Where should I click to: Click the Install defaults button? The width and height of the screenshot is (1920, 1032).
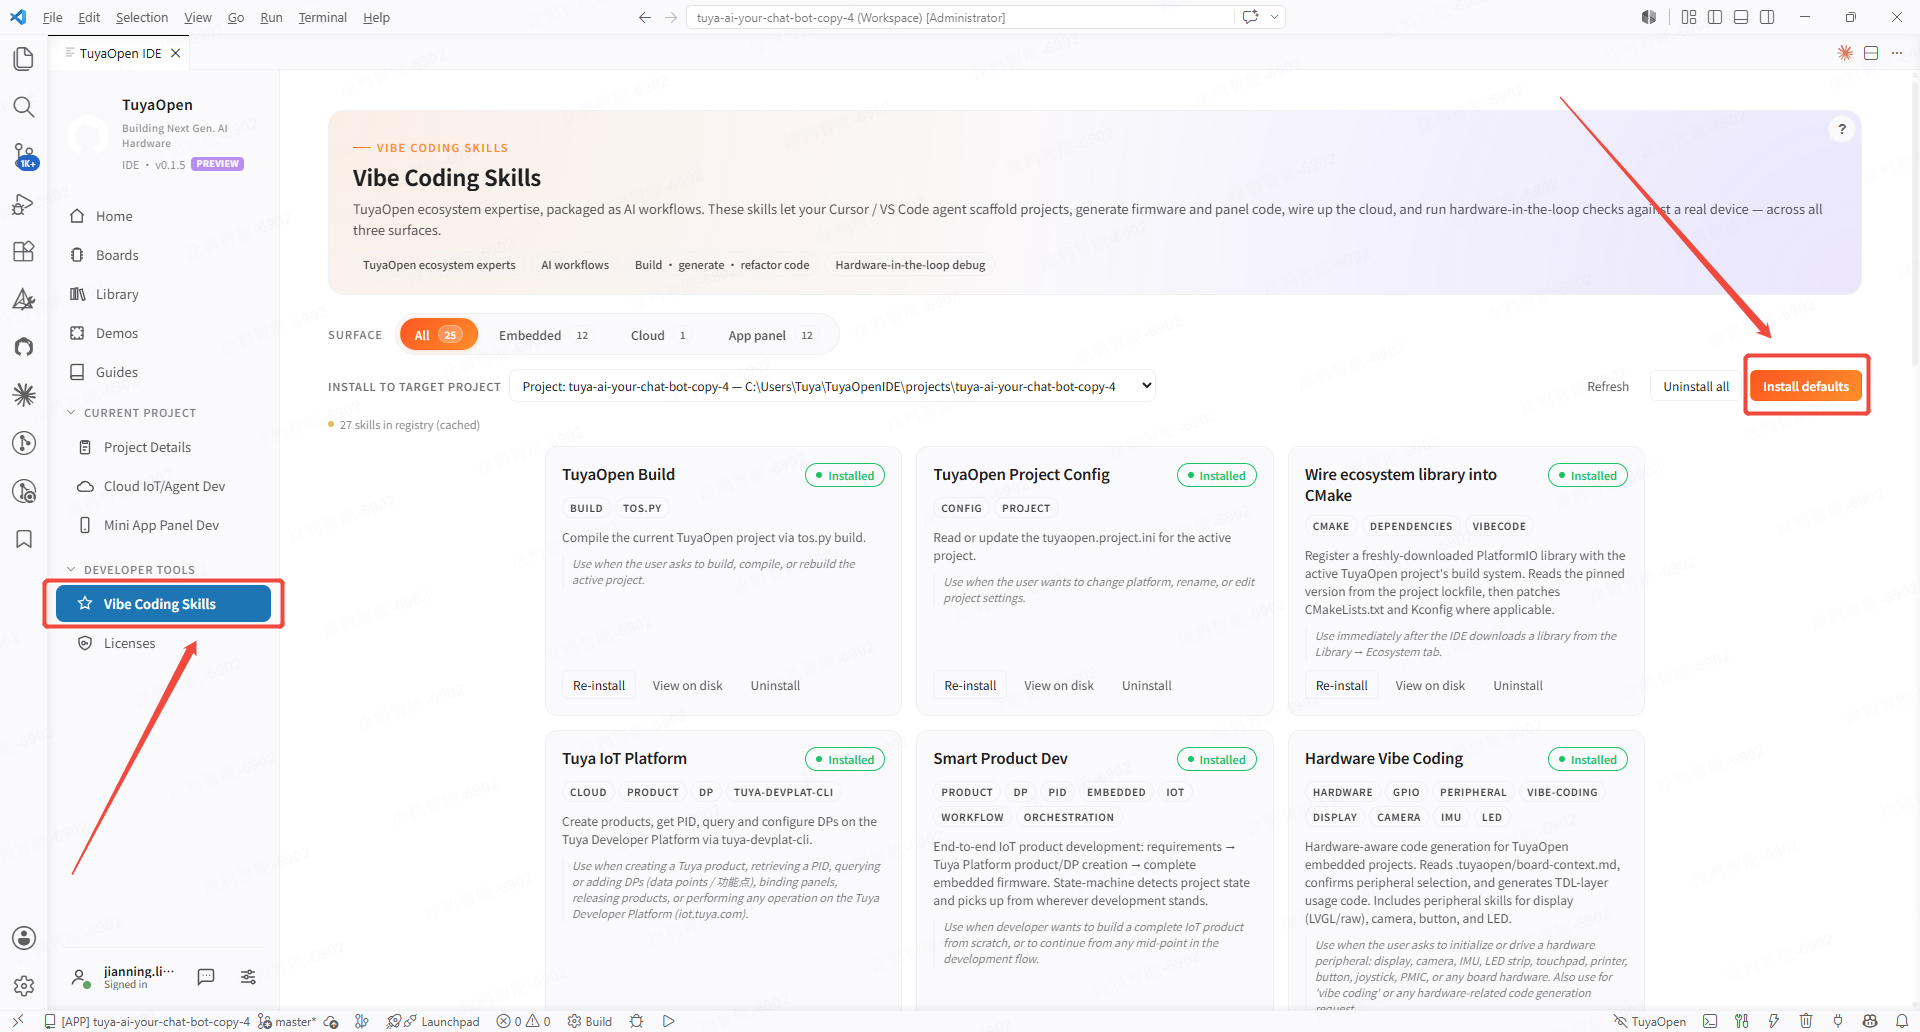pyautogui.click(x=1805, y=386)
